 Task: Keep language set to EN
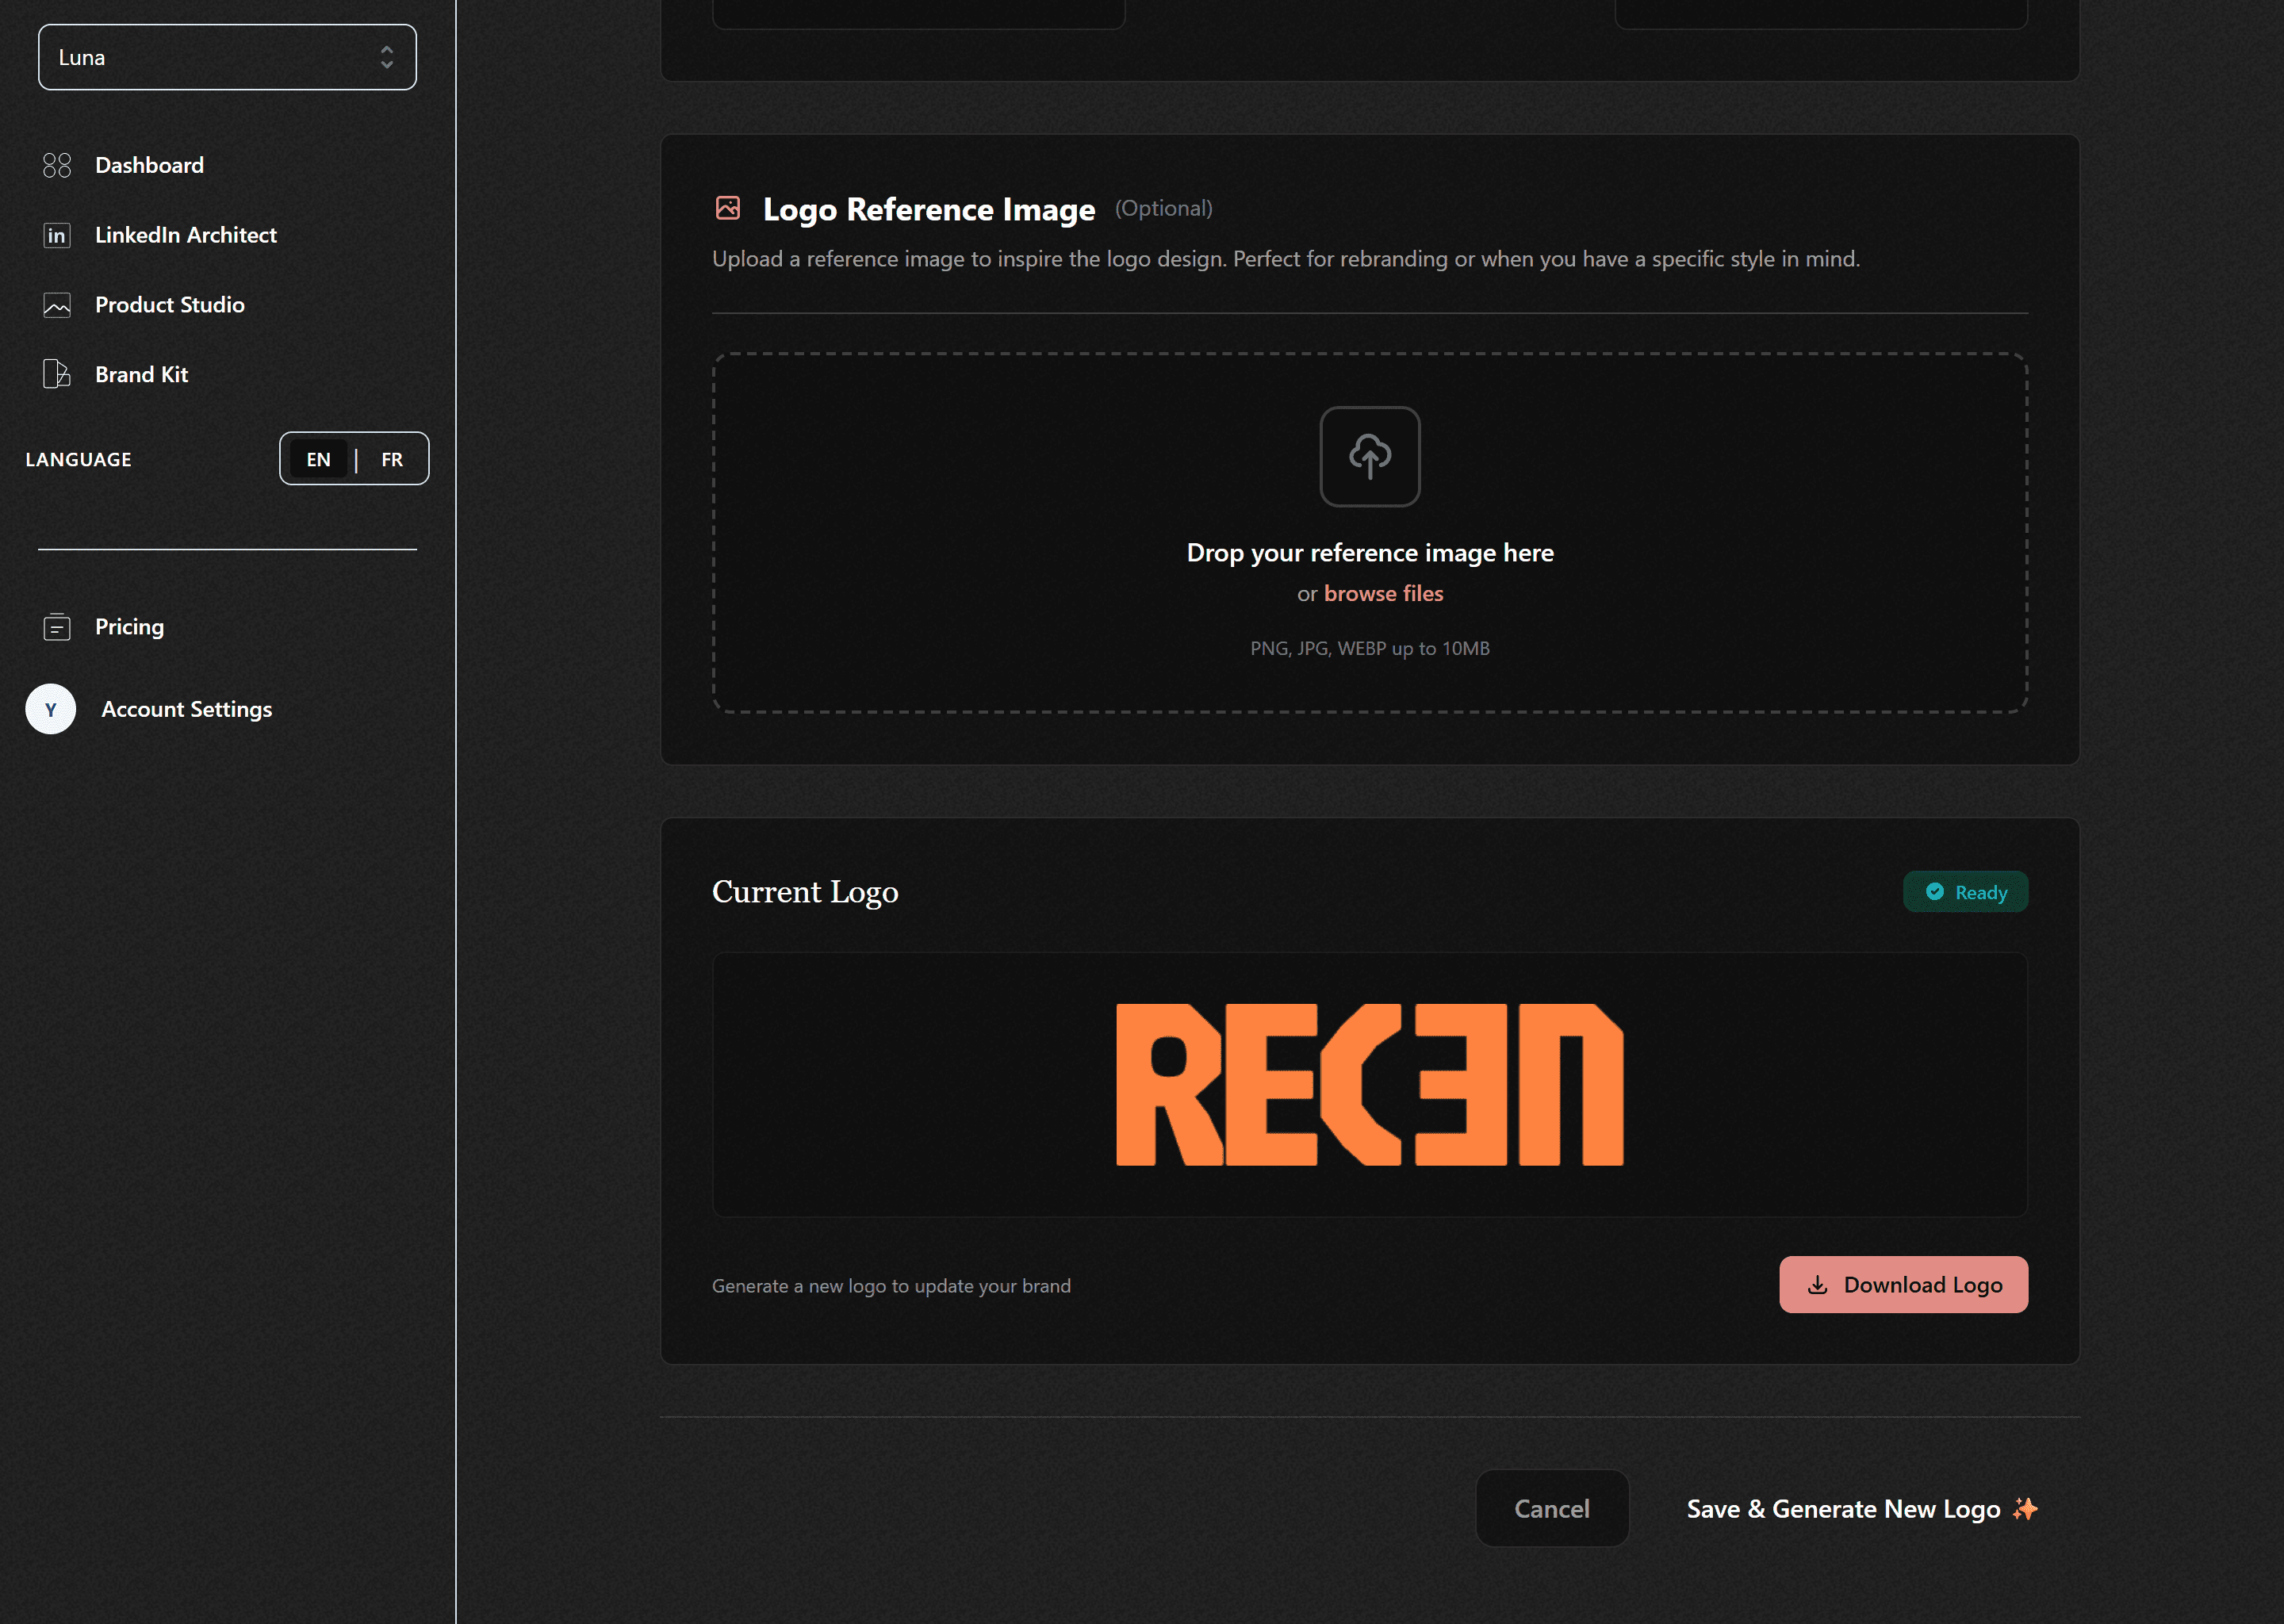318,459
